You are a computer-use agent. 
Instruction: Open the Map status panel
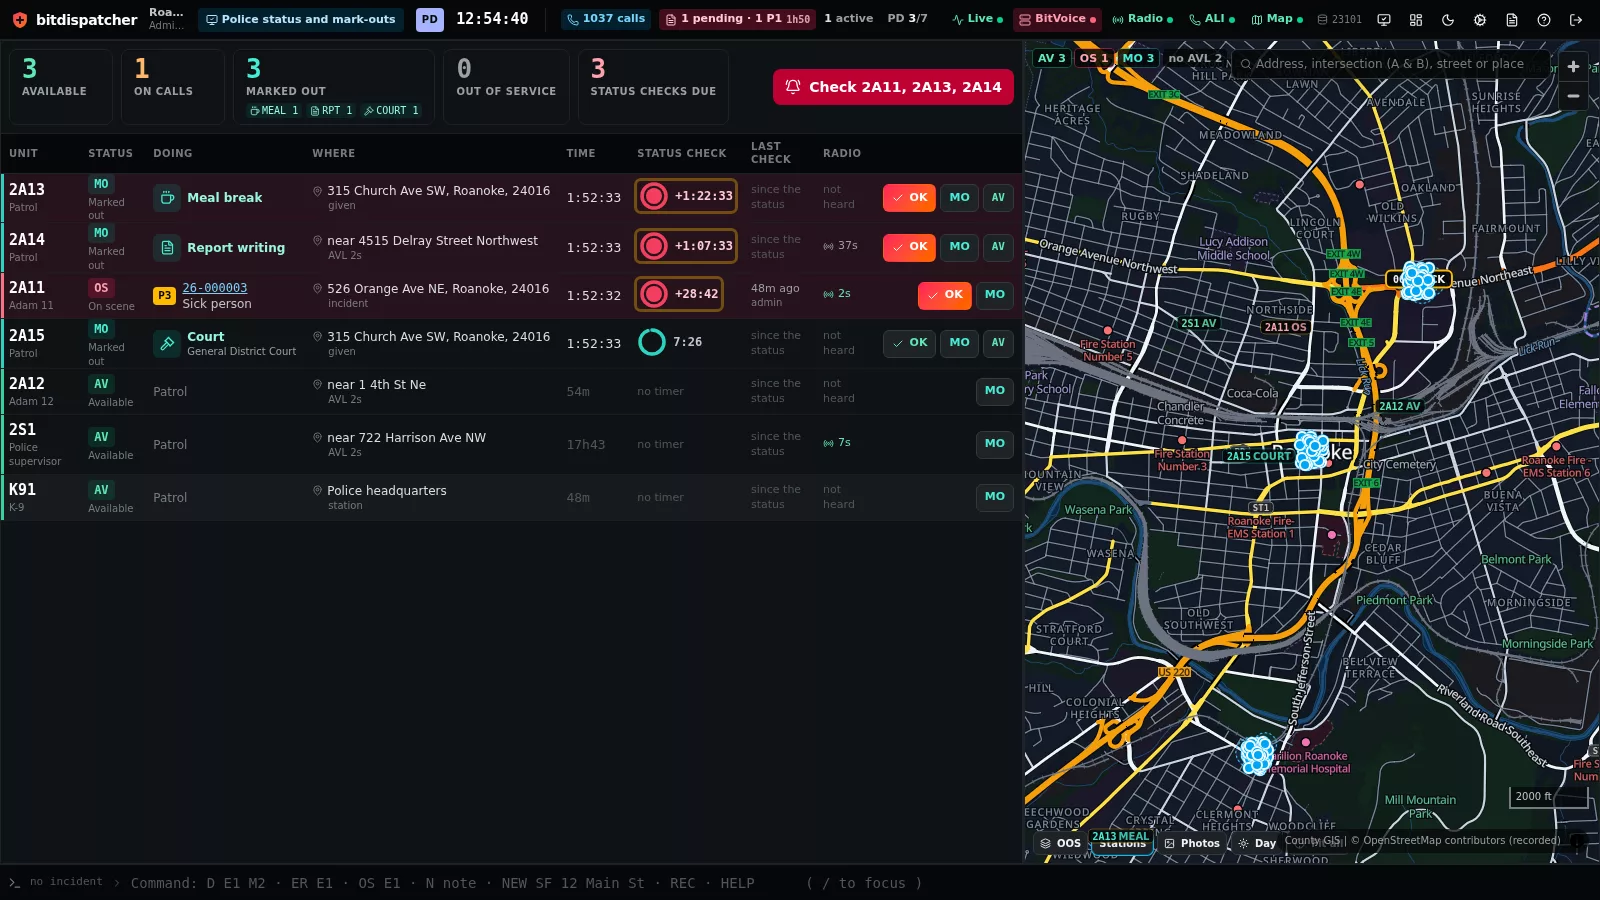[x=1277, y=19]
